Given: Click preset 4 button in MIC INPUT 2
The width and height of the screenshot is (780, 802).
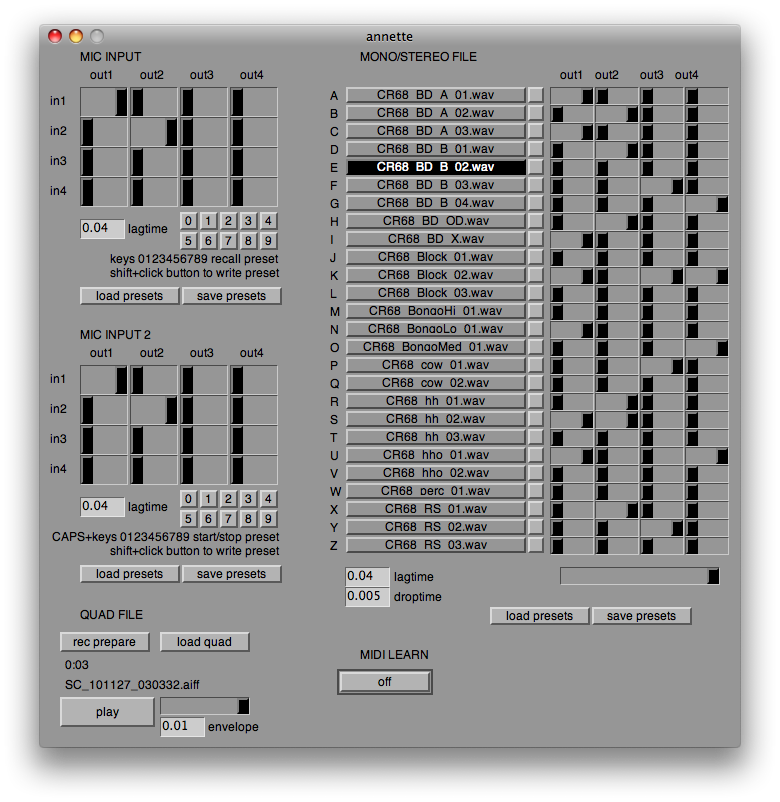Looking at the screenshot, I should [x=268, y=499].
